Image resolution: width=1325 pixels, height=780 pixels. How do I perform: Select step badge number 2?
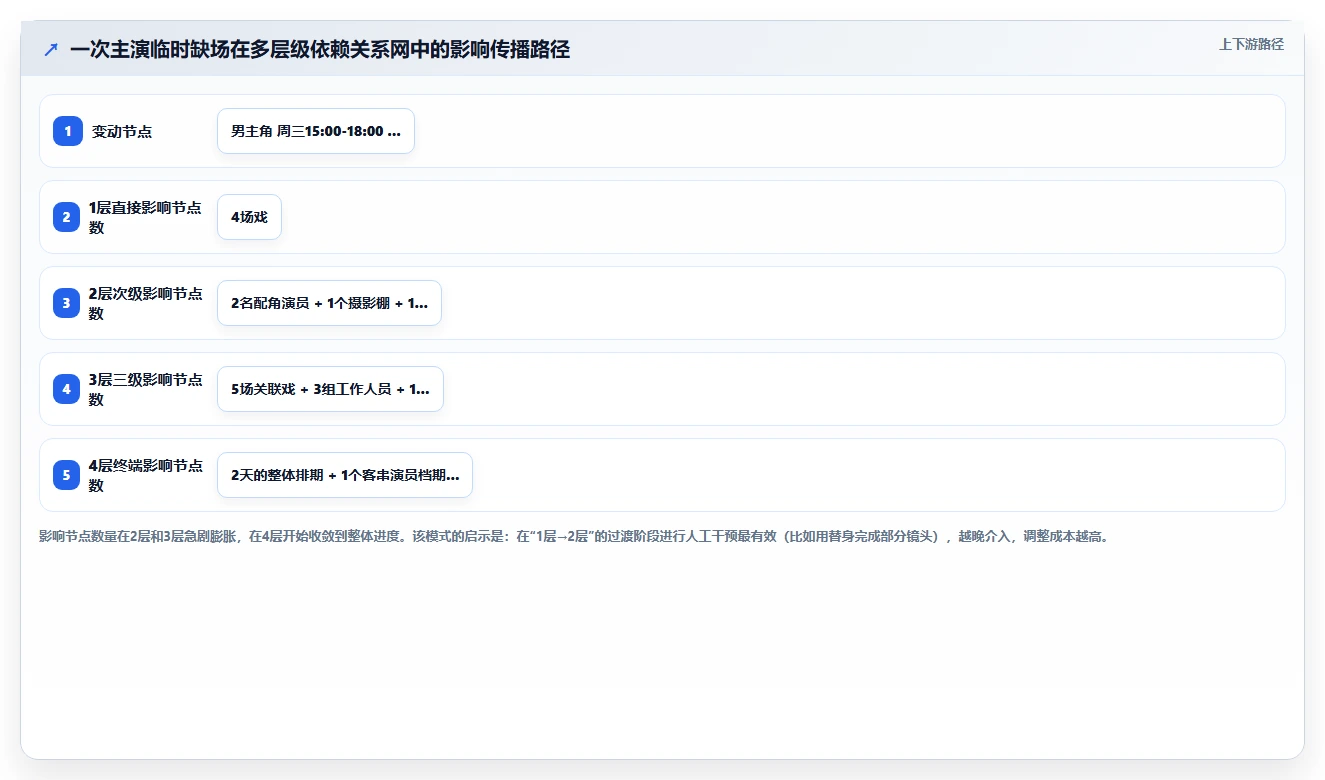click(67, 217)
